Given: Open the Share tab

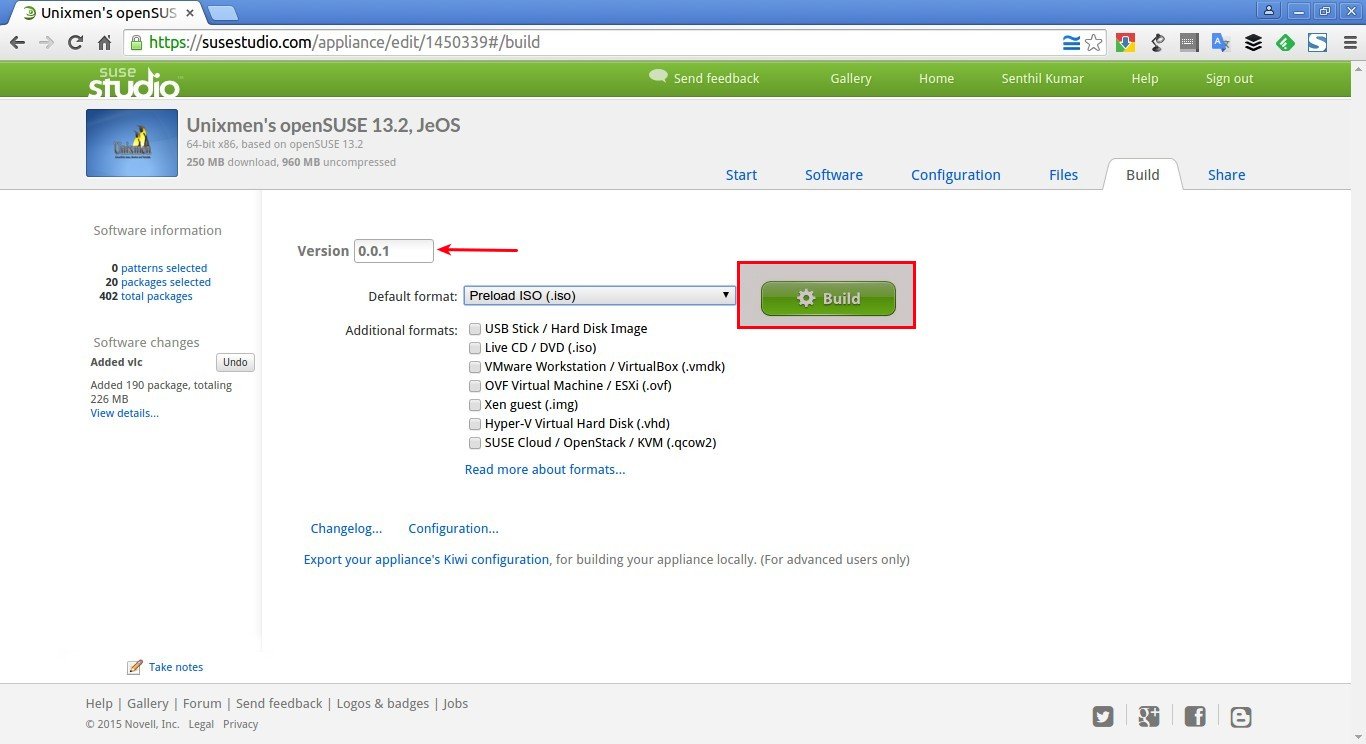Looking at the screenshot, I should click(1226, 175).
